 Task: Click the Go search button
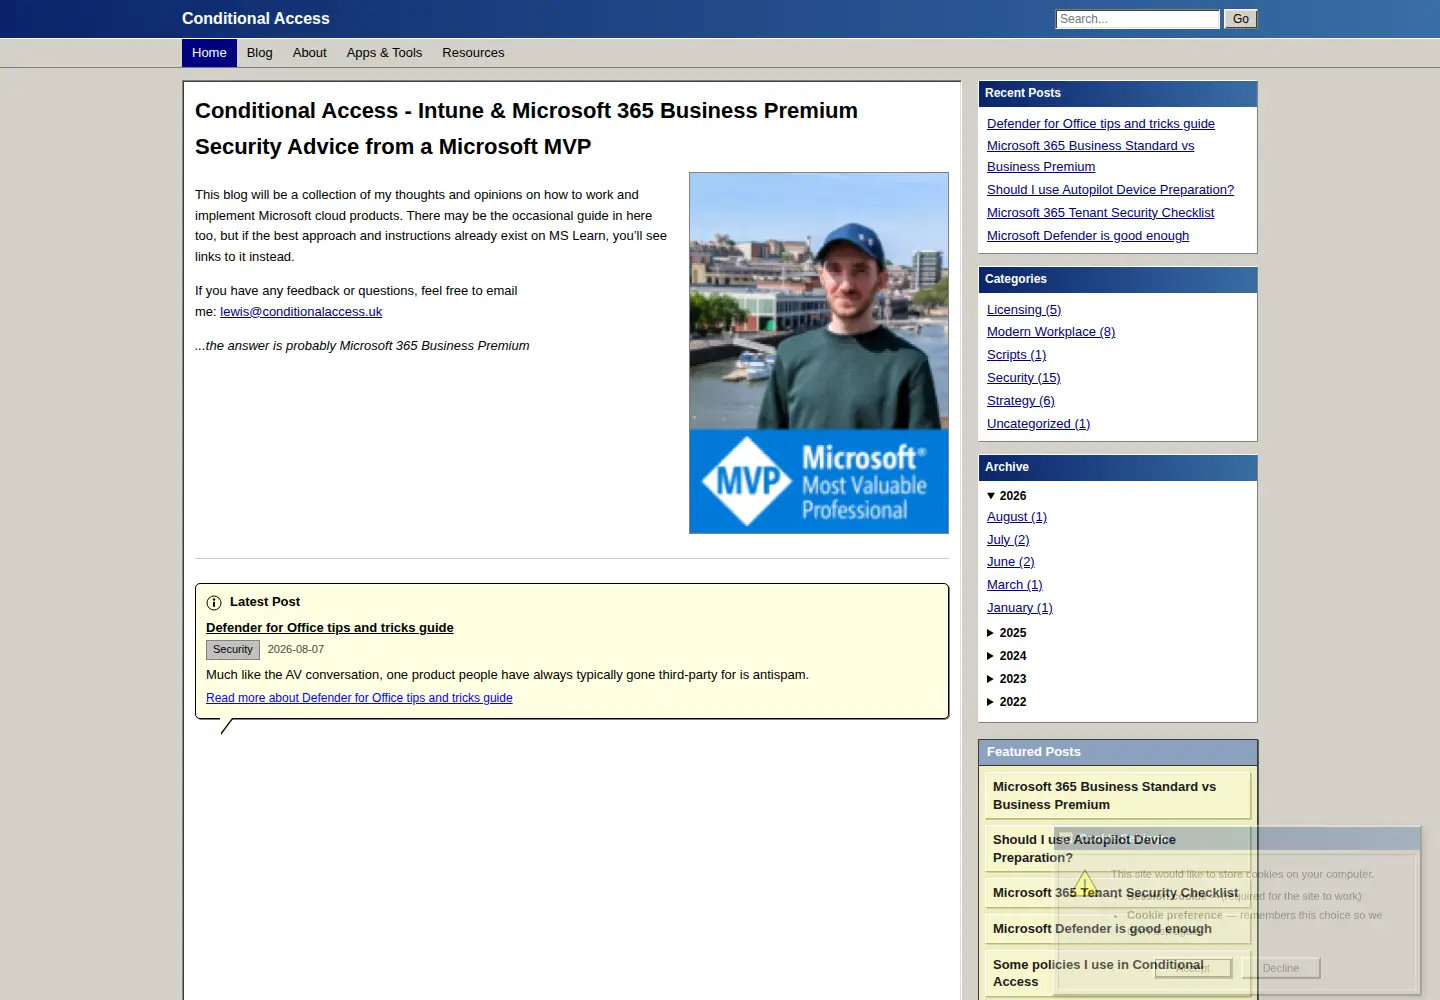click(1241, 19)
